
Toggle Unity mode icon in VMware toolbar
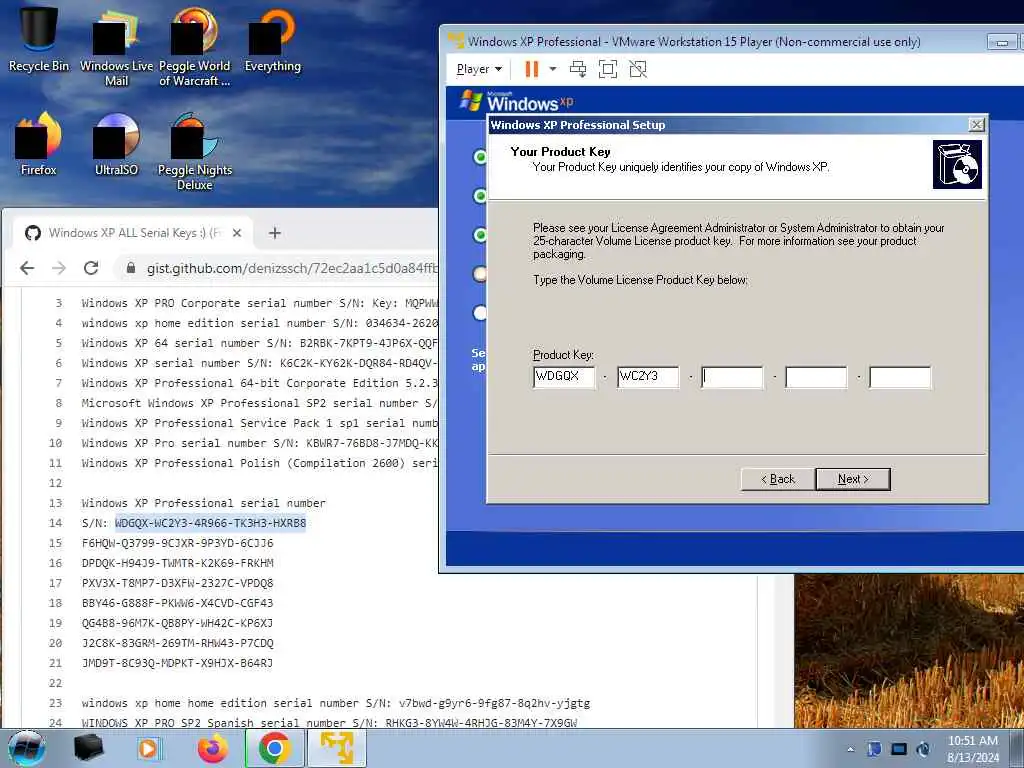tap(638, 69)
